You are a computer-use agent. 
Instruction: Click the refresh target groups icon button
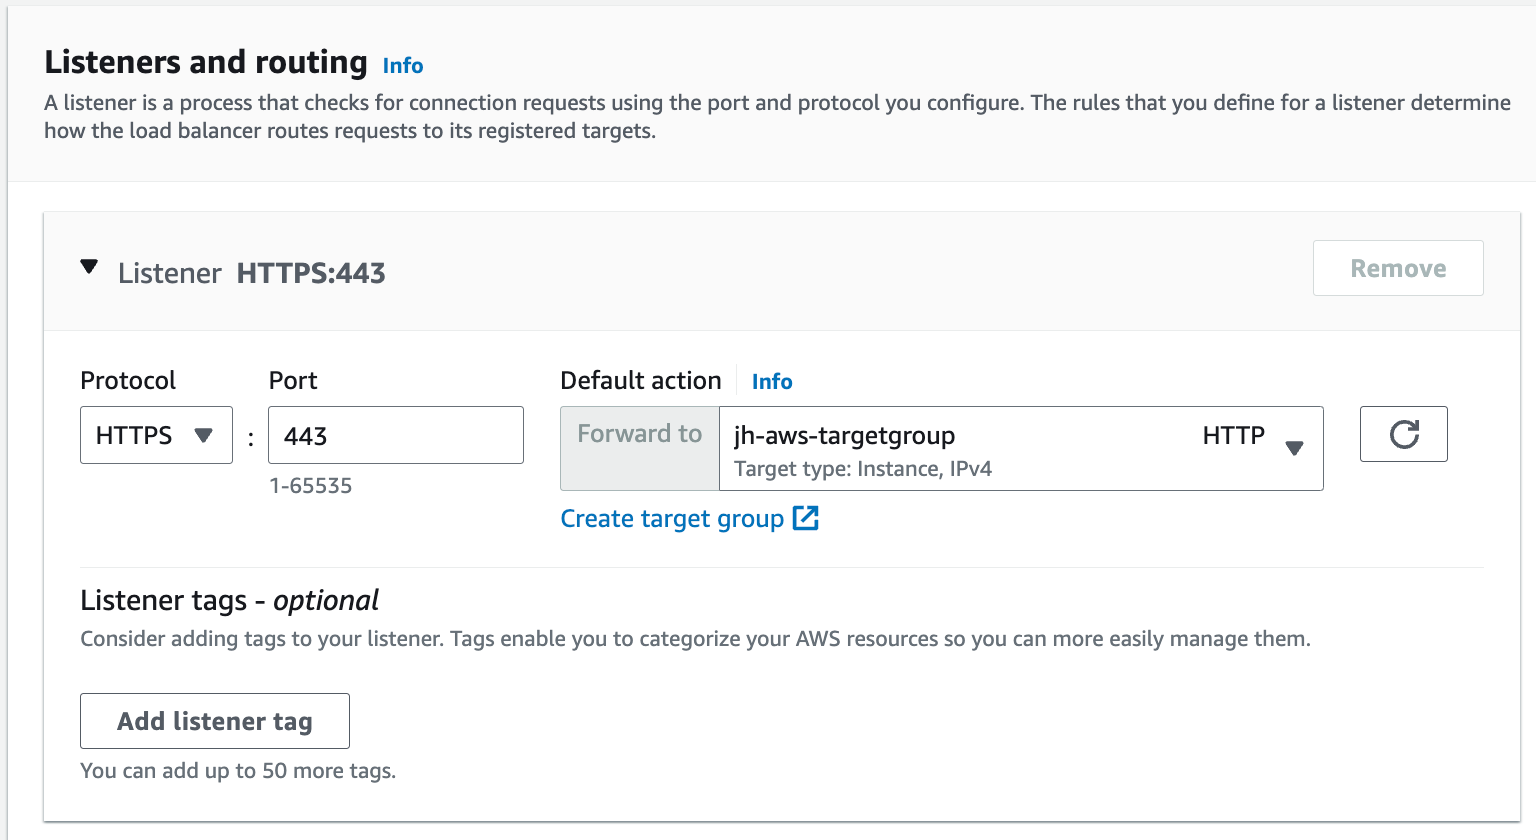[1403, 434]
